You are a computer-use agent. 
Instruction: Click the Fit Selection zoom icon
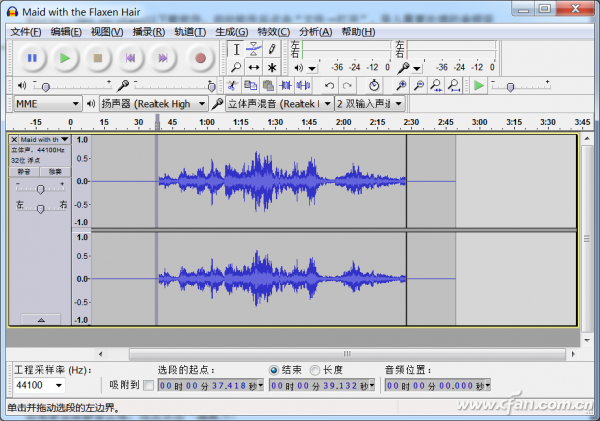click(436, 85)
